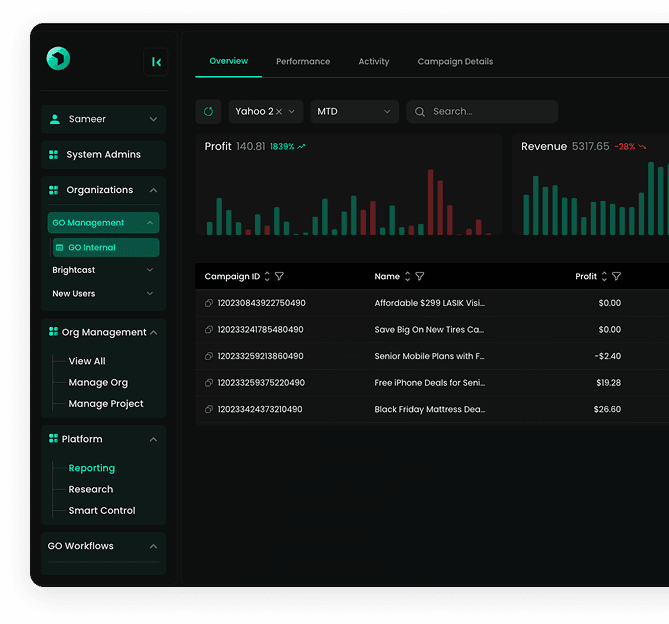Screen dimensions: 669x624
Task: Collapse the sidebar with the arrow icon
Action: point(156,62)
